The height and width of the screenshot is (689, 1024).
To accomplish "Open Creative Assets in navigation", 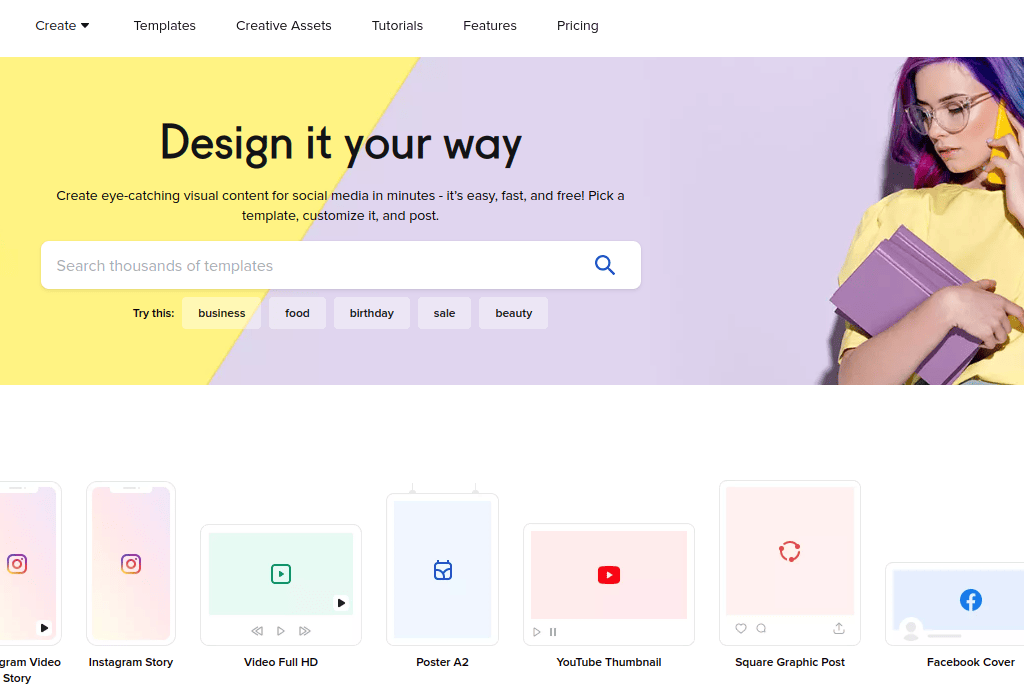I will tap(283, 25).
